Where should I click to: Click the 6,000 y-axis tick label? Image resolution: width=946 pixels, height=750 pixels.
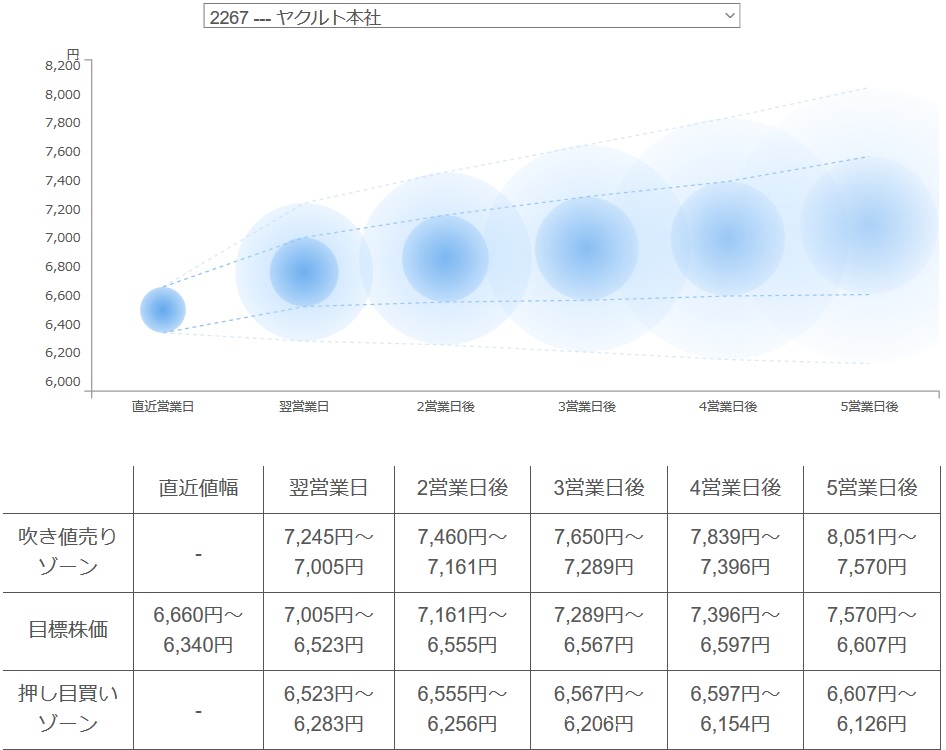click(63, 381)
